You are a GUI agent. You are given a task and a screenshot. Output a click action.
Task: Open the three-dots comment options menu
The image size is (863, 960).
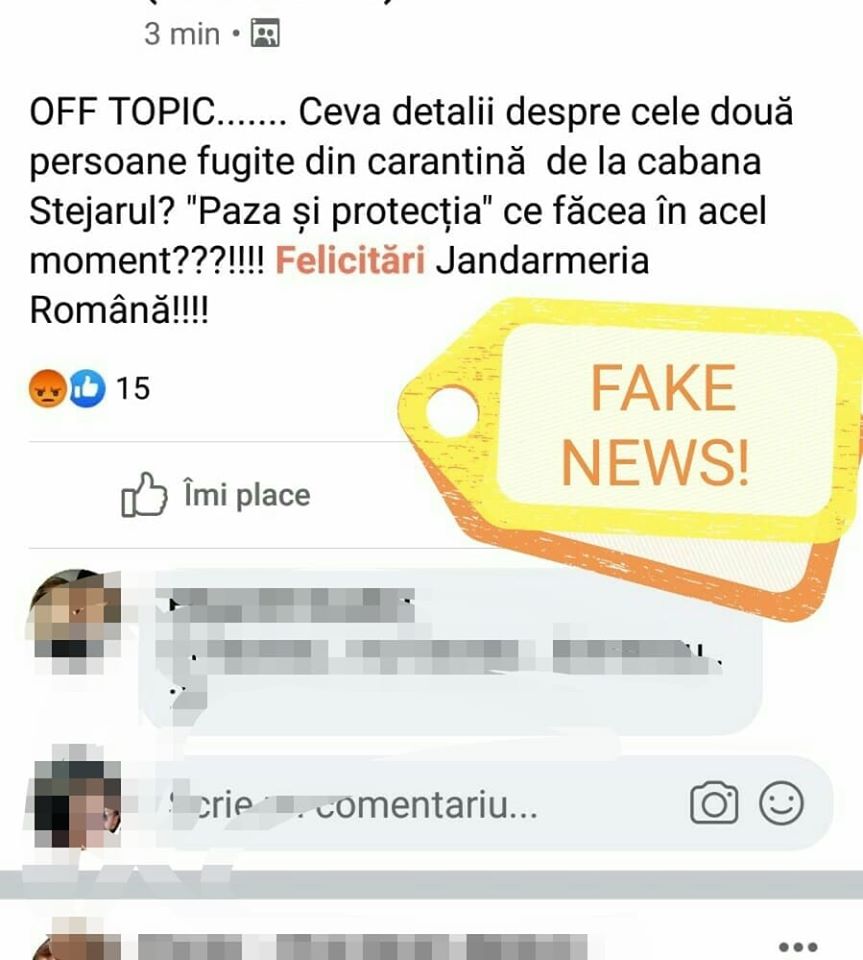[x=799, y=947]
